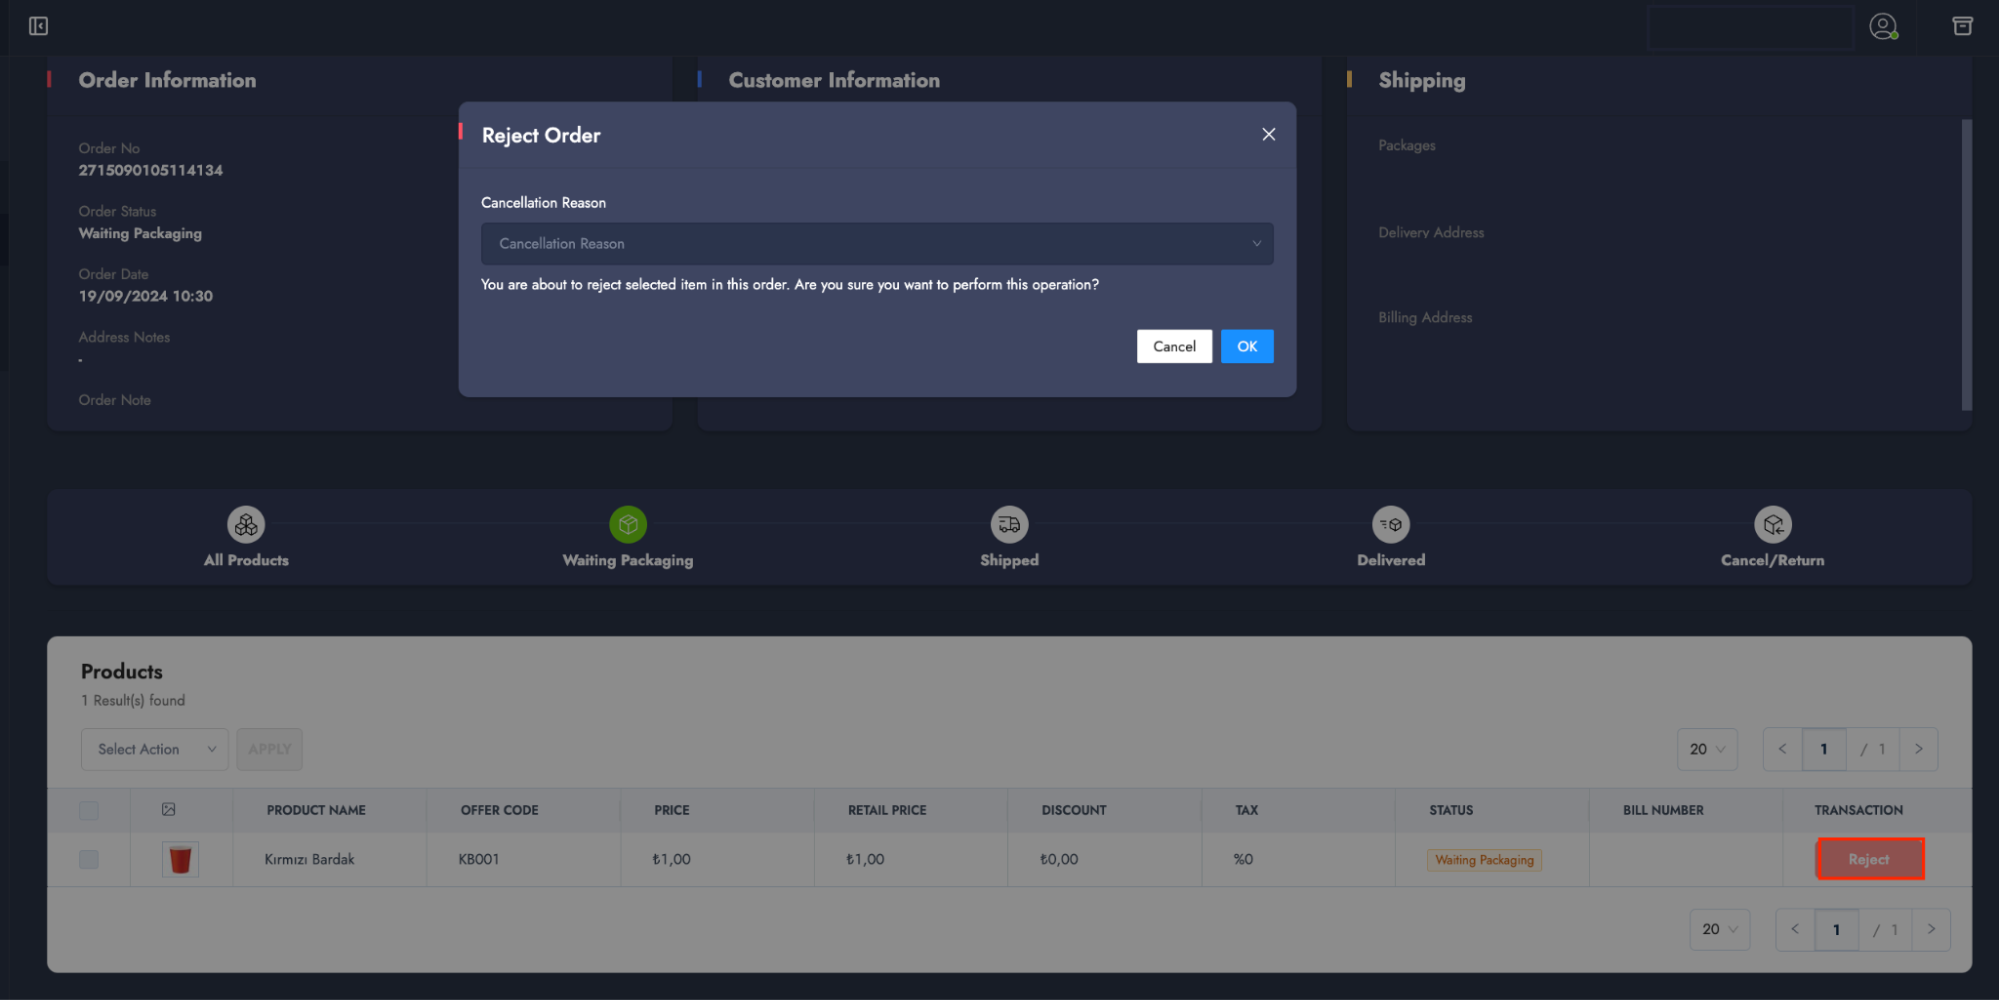Expand the Select Action dropdown
This screenshot has height=1001, width=1999.
pos(155,749)
